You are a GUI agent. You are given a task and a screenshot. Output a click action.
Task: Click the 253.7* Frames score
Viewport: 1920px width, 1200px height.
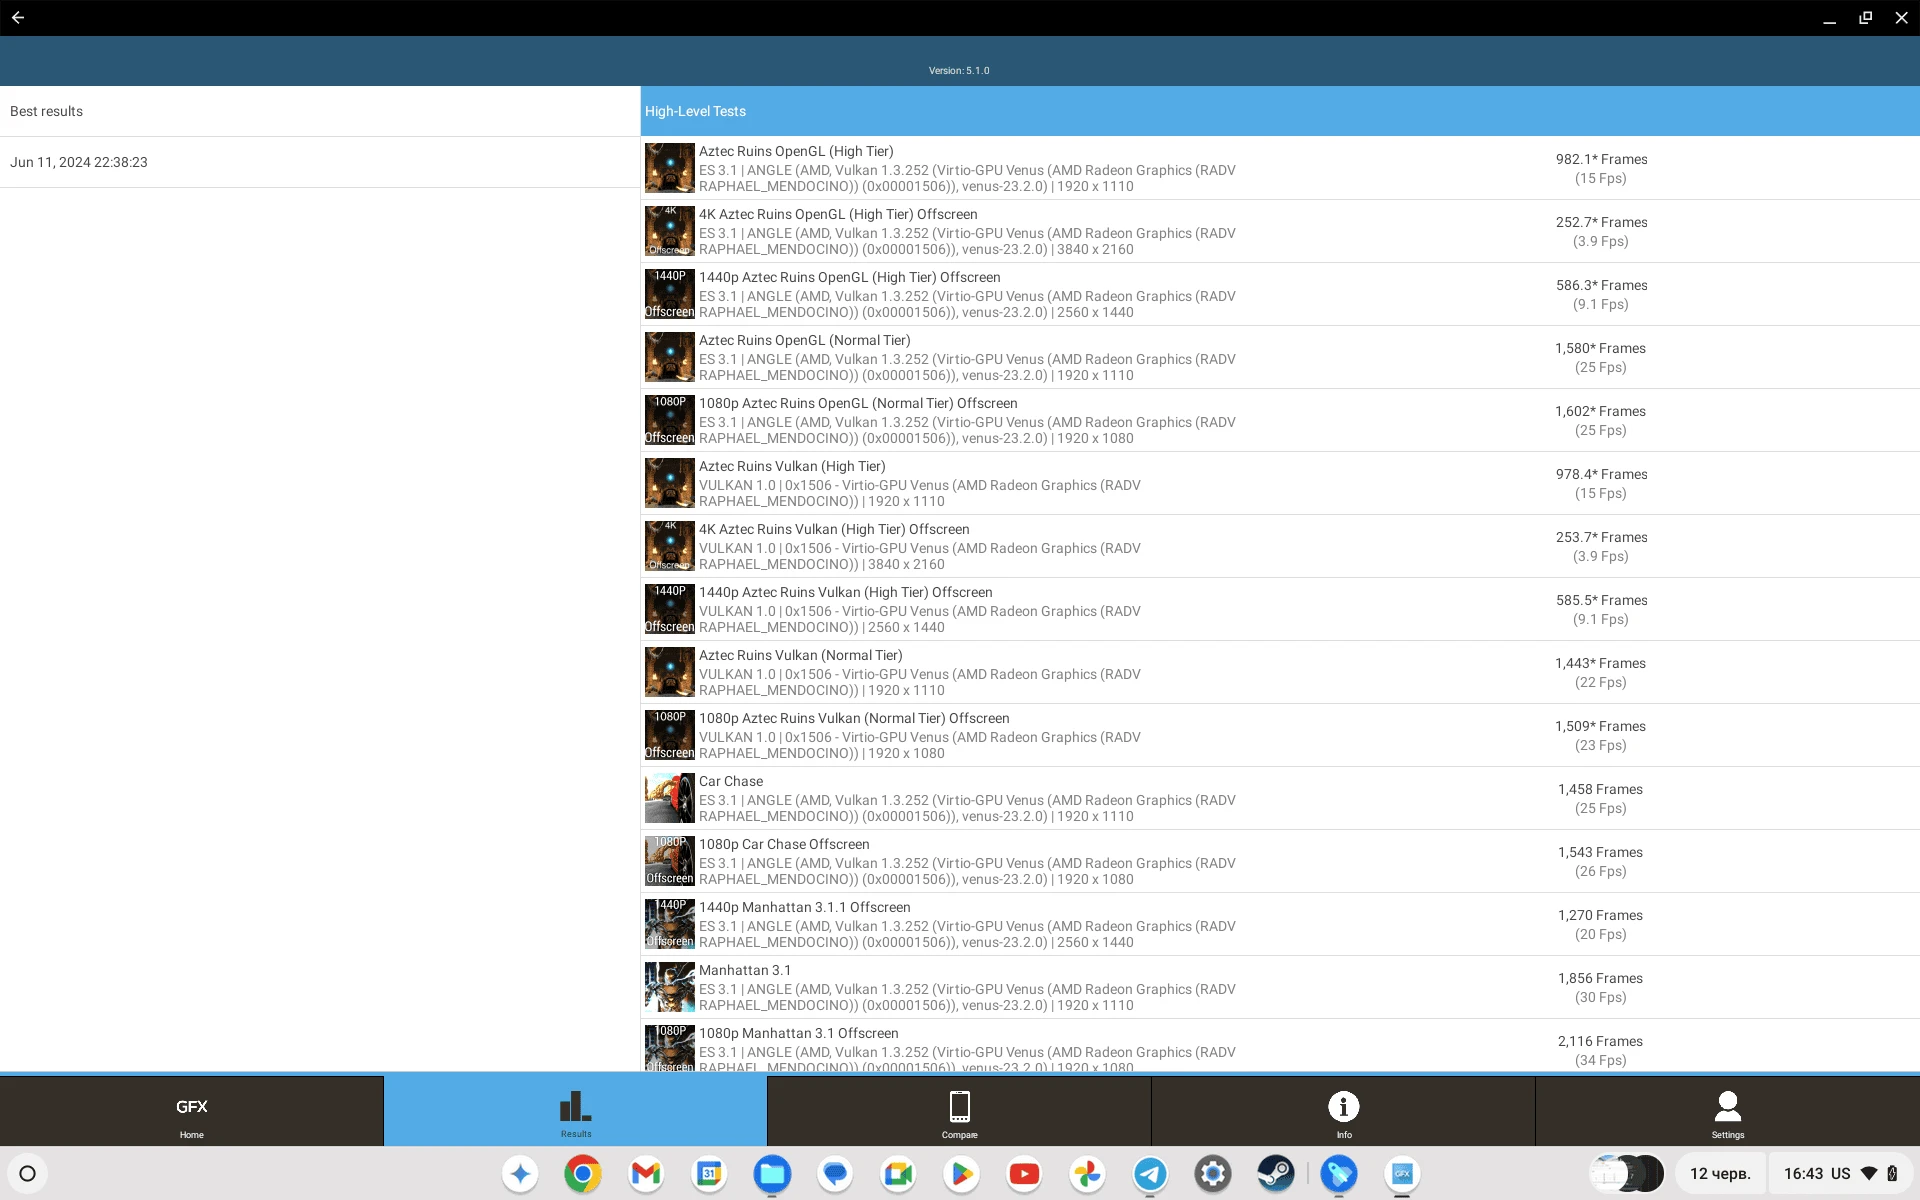click(1601, 537)
